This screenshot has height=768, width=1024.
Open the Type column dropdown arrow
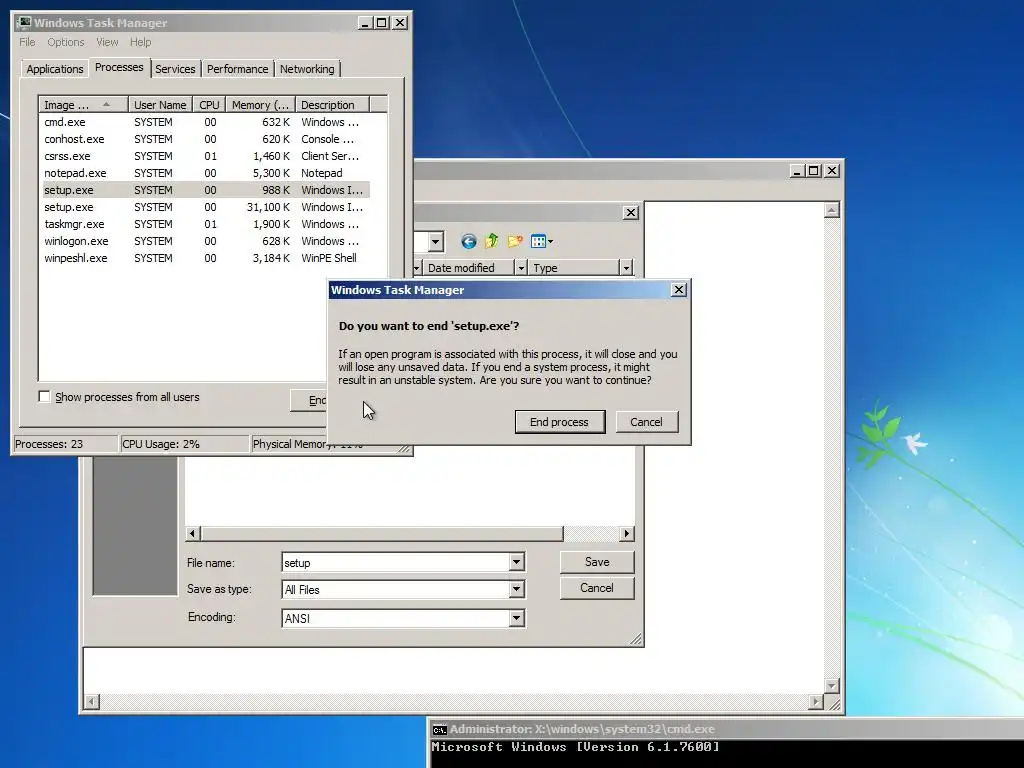tap(626, 268)
